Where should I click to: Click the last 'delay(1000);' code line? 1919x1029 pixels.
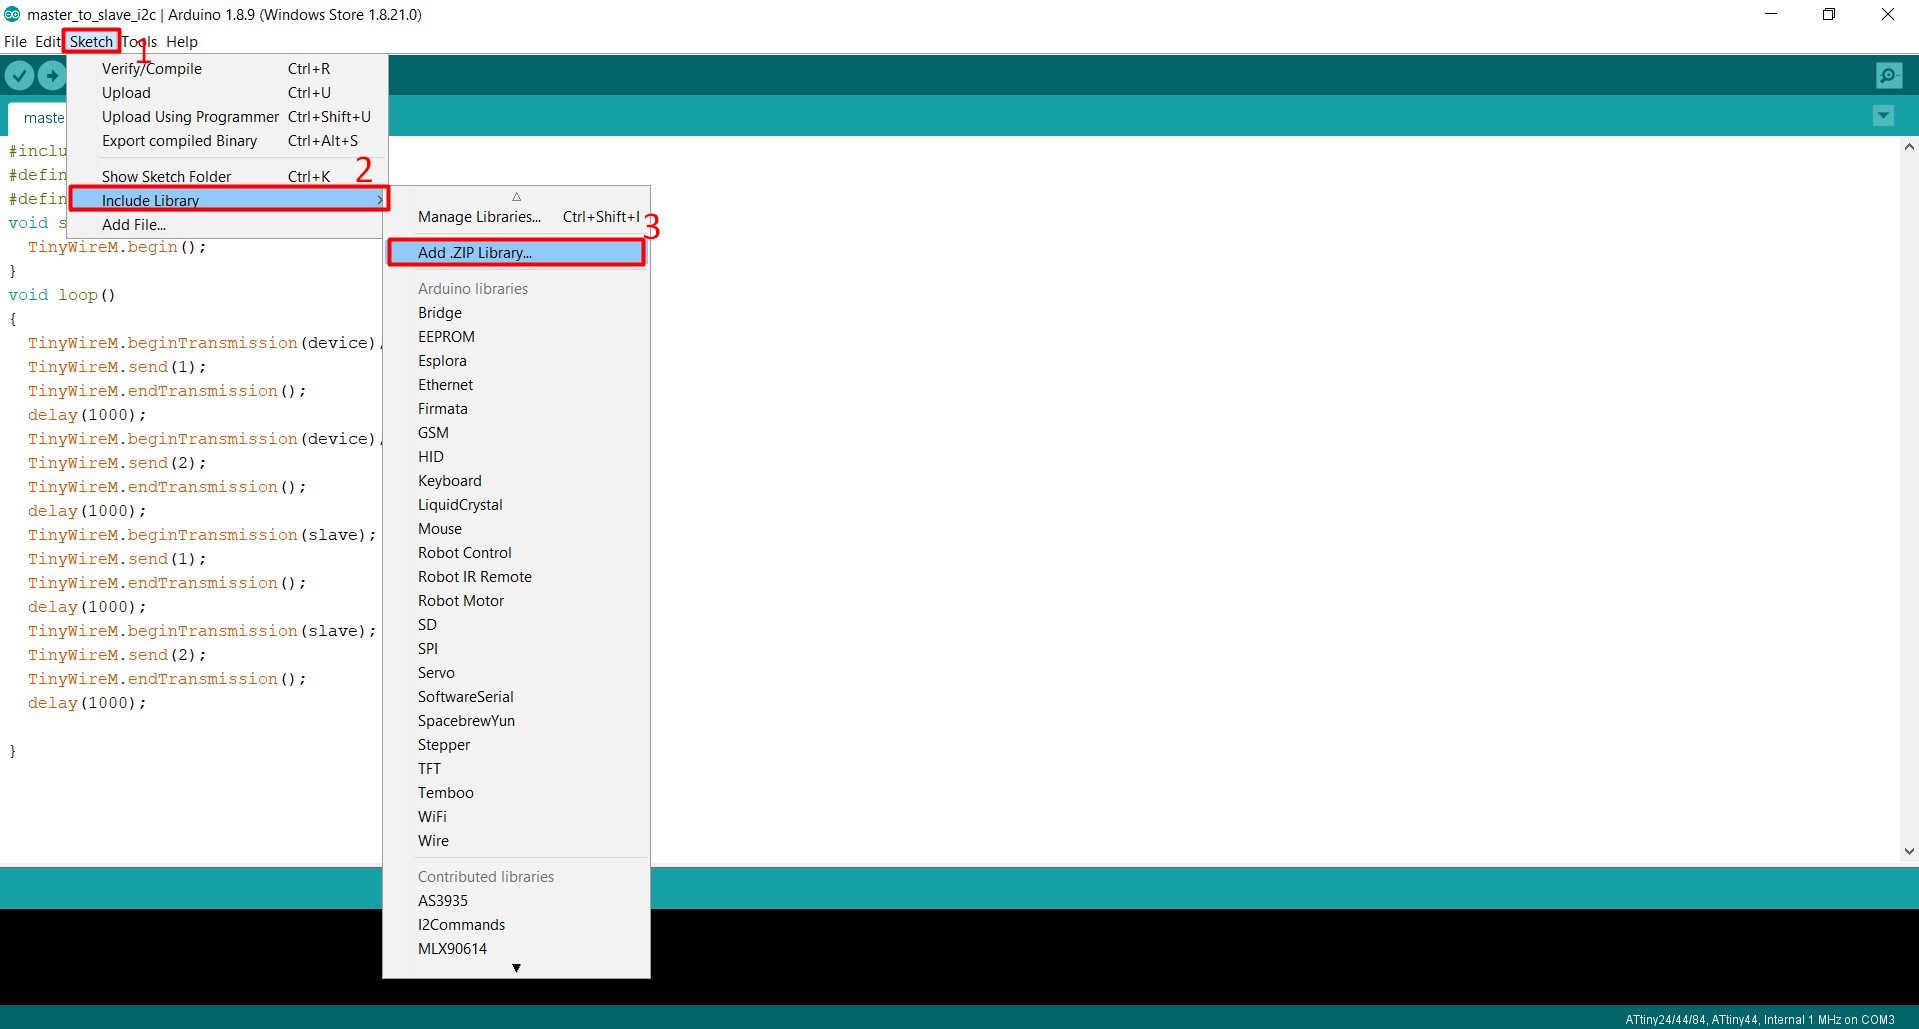87,703
